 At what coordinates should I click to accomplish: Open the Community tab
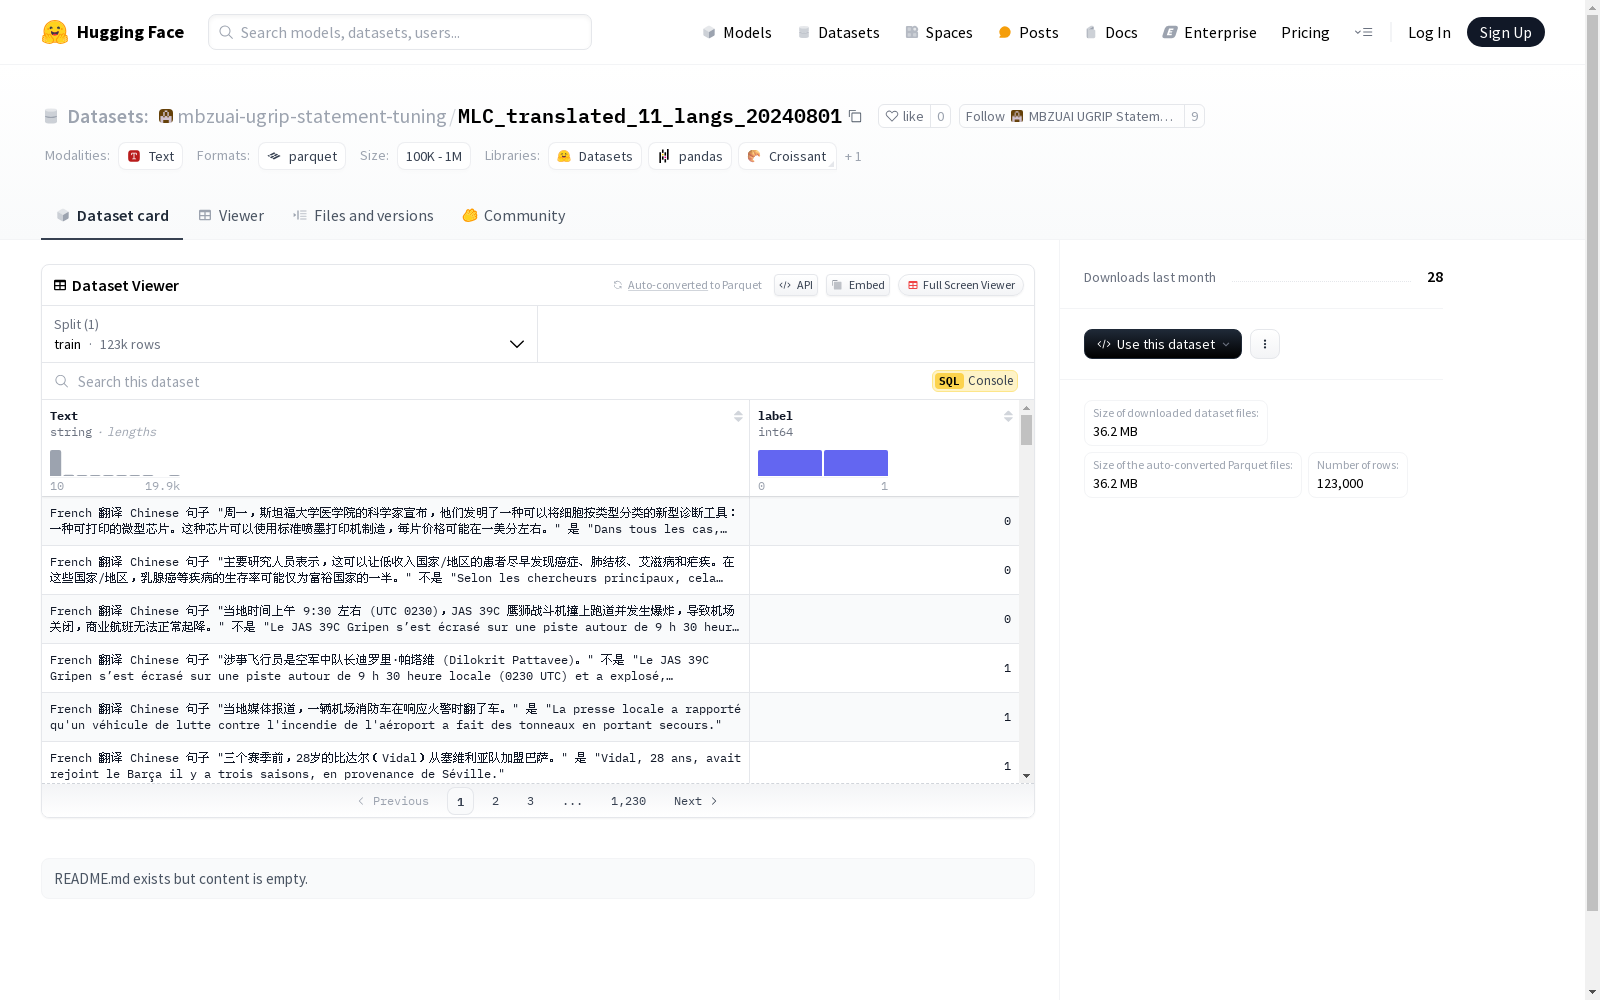point(514,216)
